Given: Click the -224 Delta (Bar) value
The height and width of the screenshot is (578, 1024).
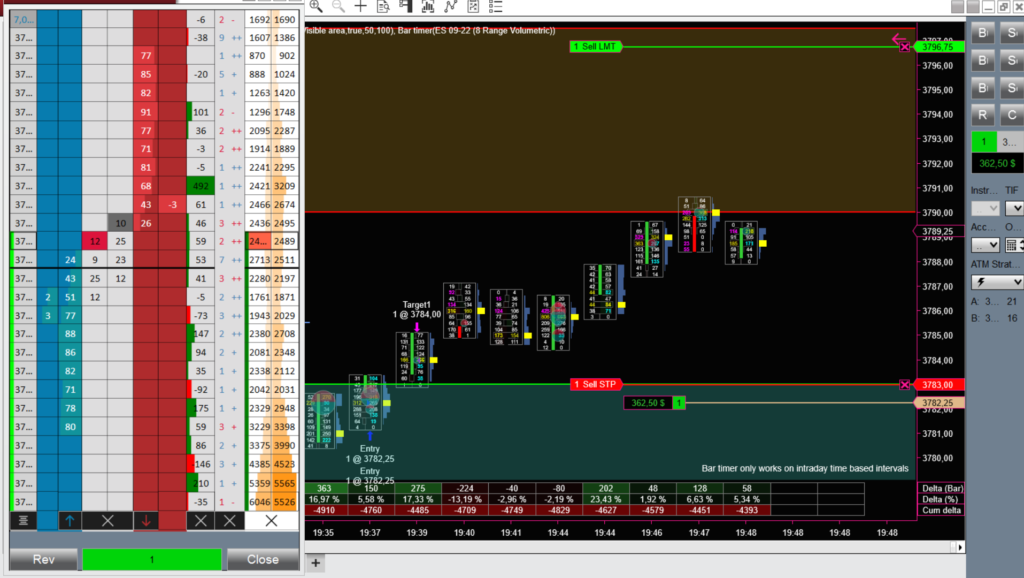Looking at the screenshot, I should point(465,489).
